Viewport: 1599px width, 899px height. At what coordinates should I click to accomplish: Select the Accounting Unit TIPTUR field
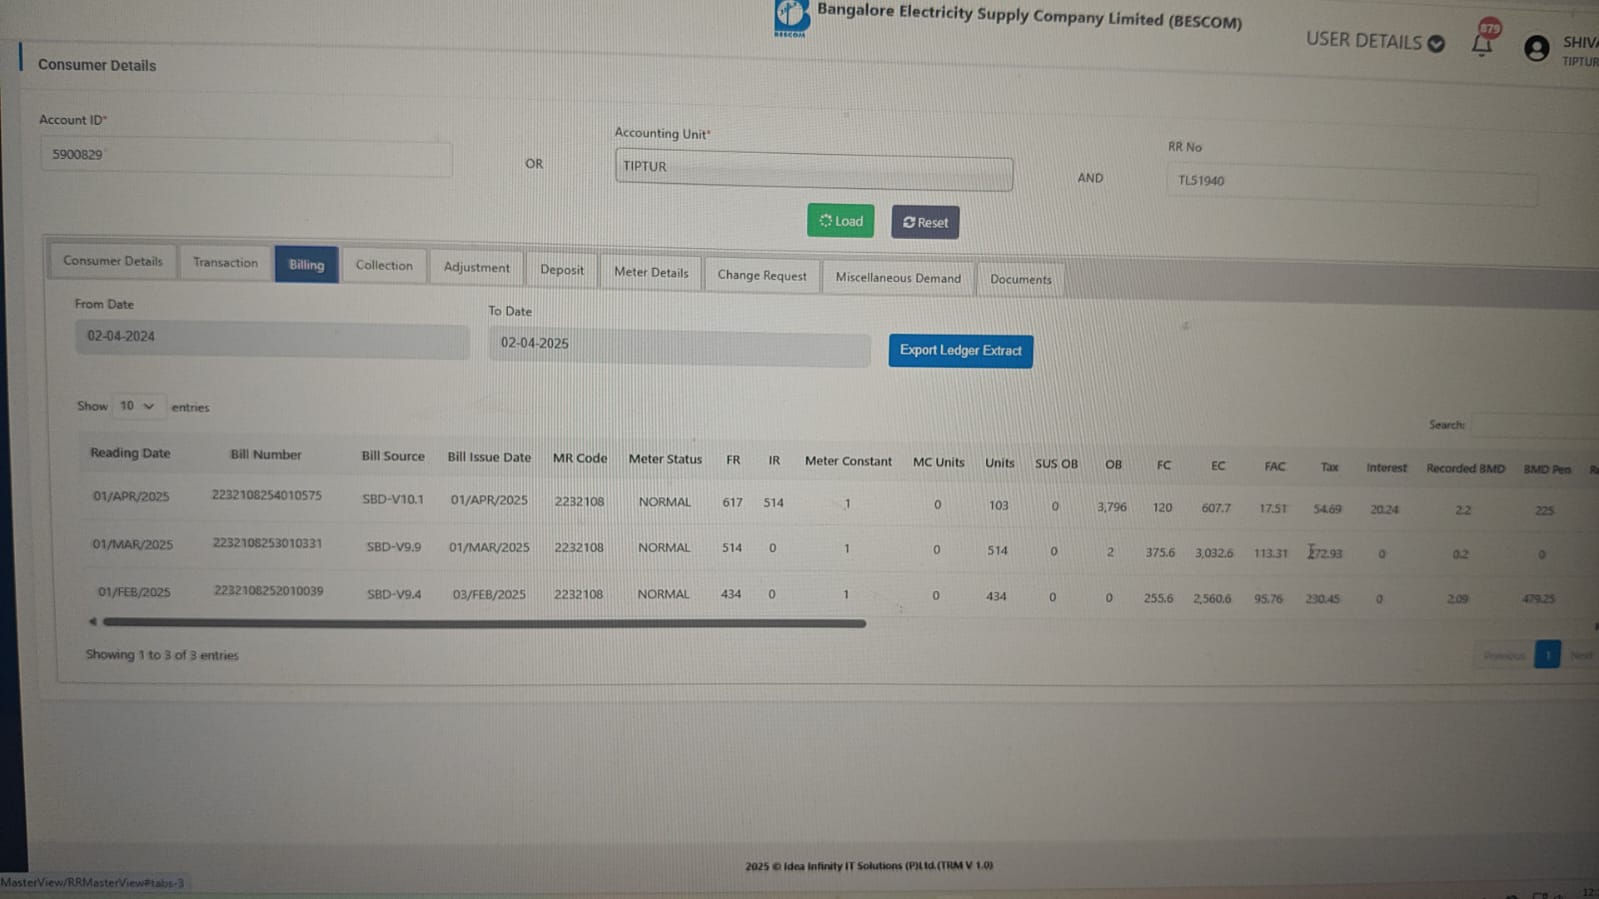(813, 169)
